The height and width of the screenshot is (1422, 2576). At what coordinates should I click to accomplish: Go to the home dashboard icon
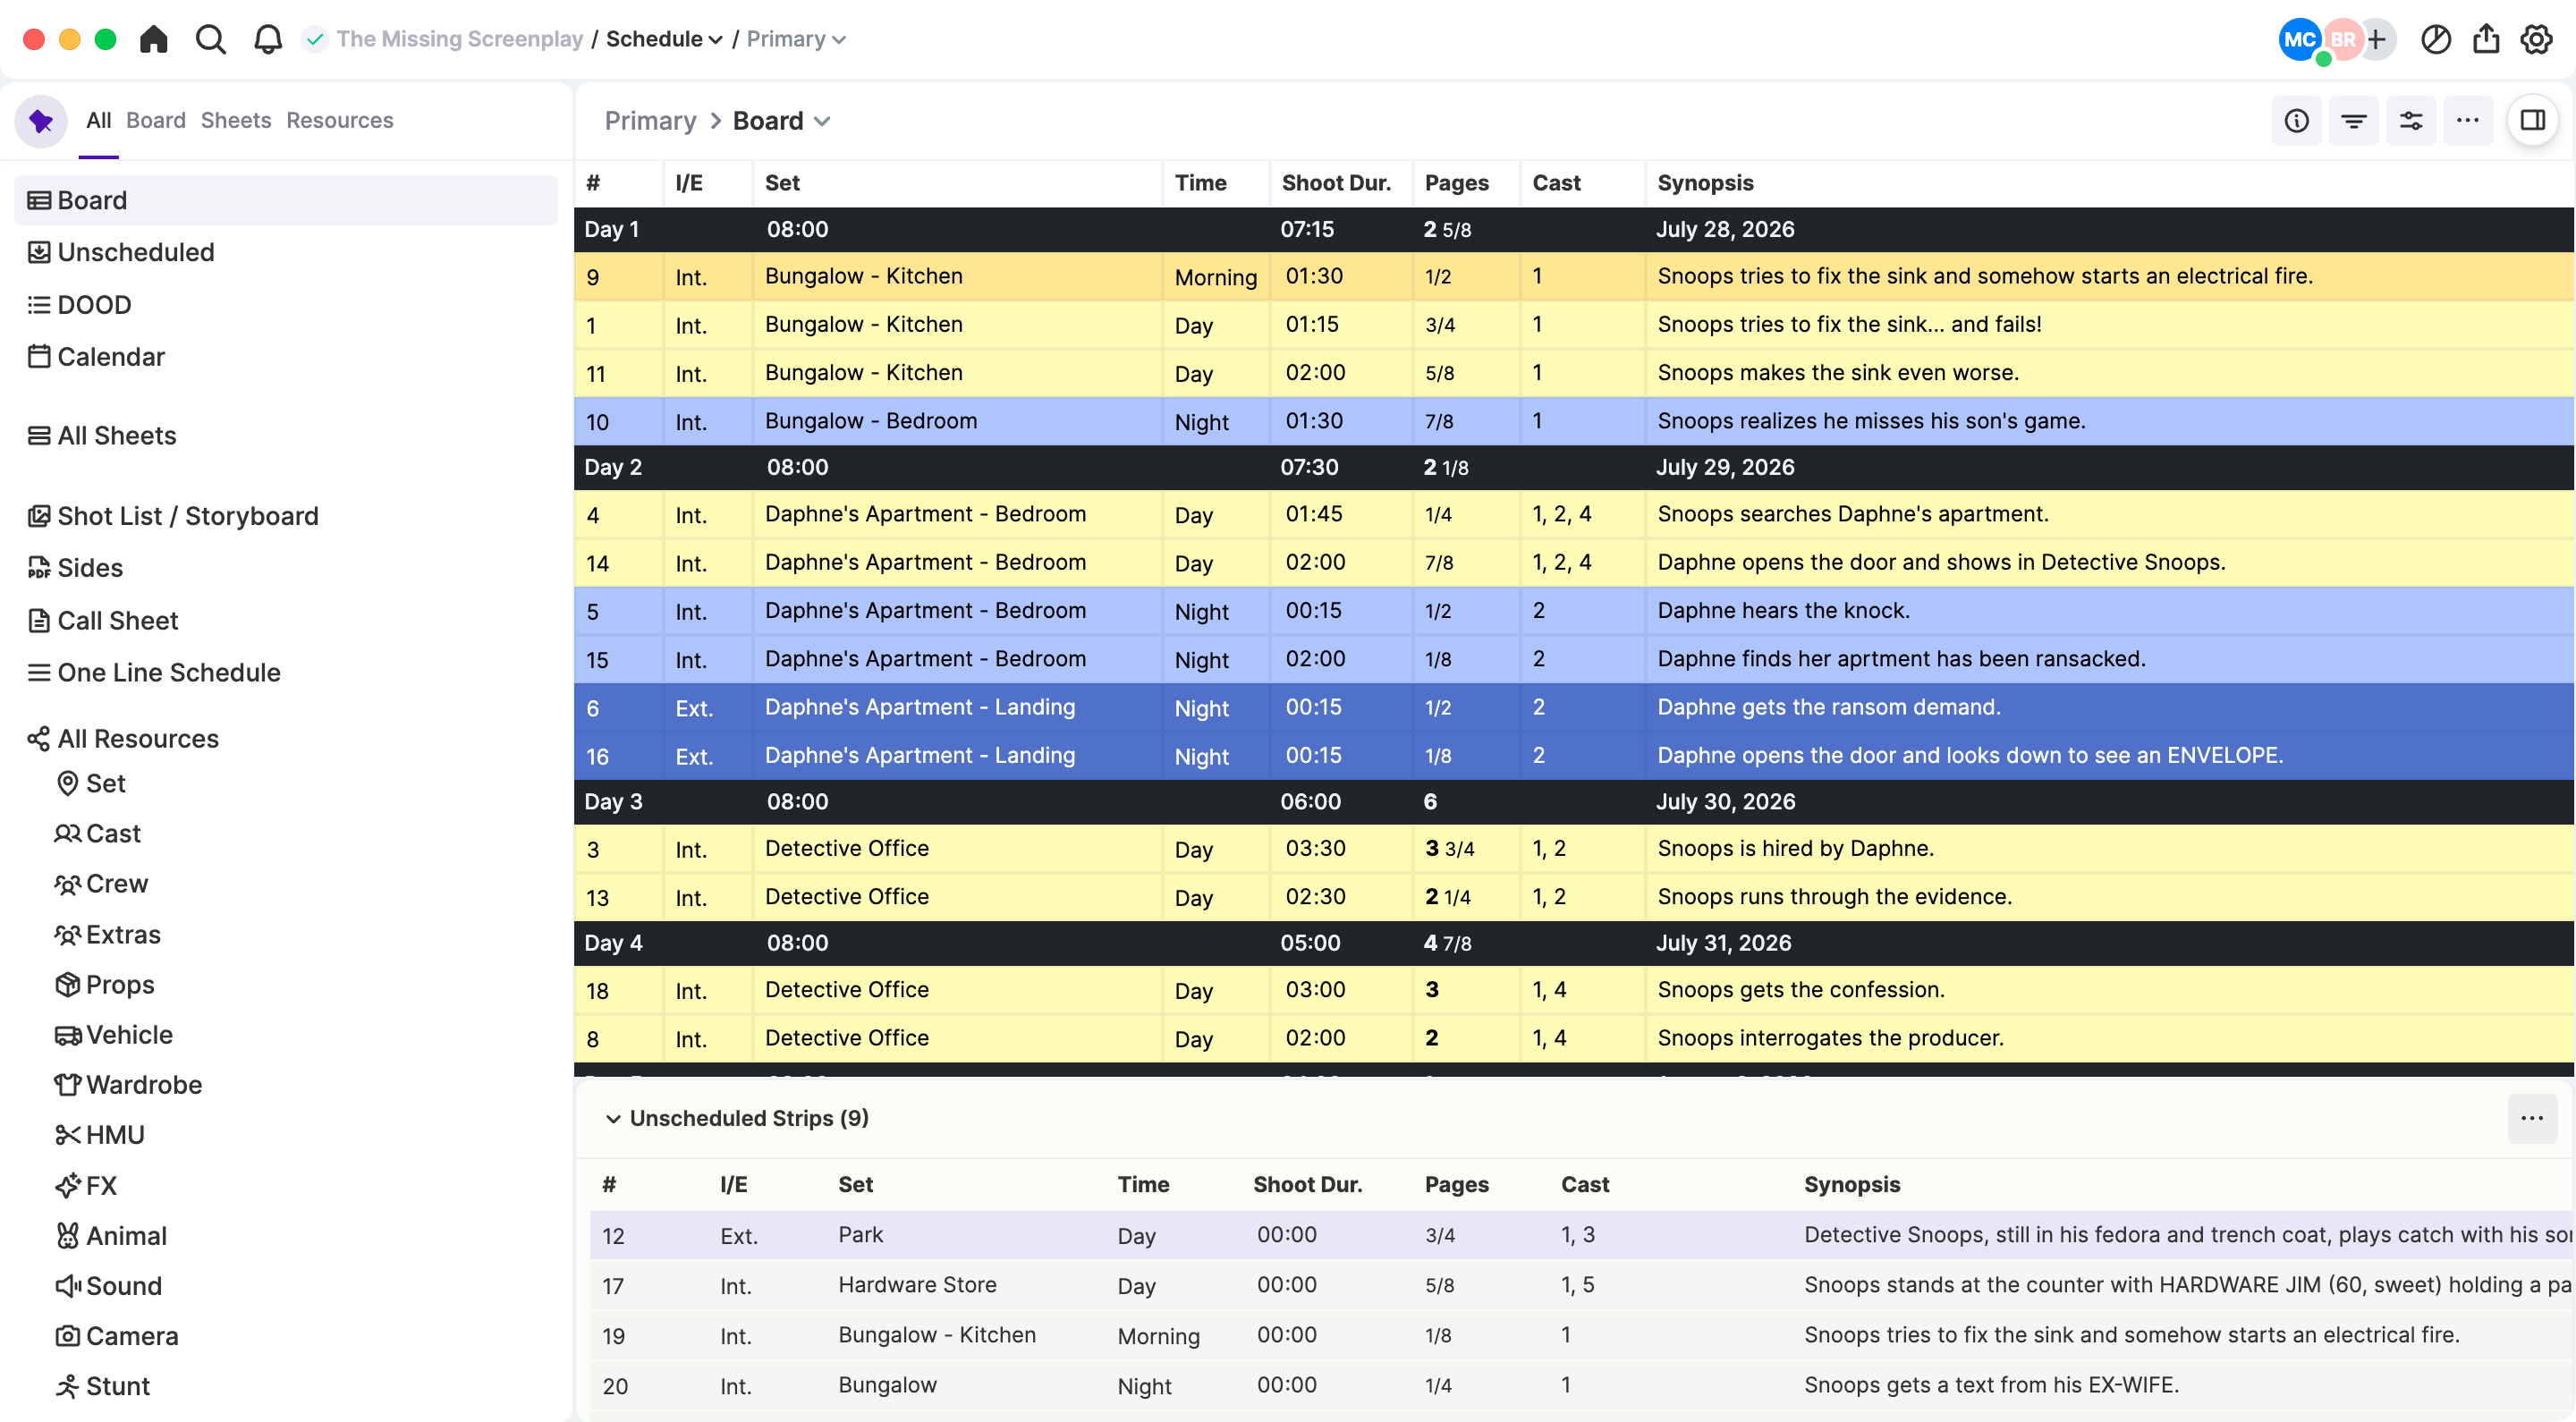pyautogui.click(x=153, y=39)
